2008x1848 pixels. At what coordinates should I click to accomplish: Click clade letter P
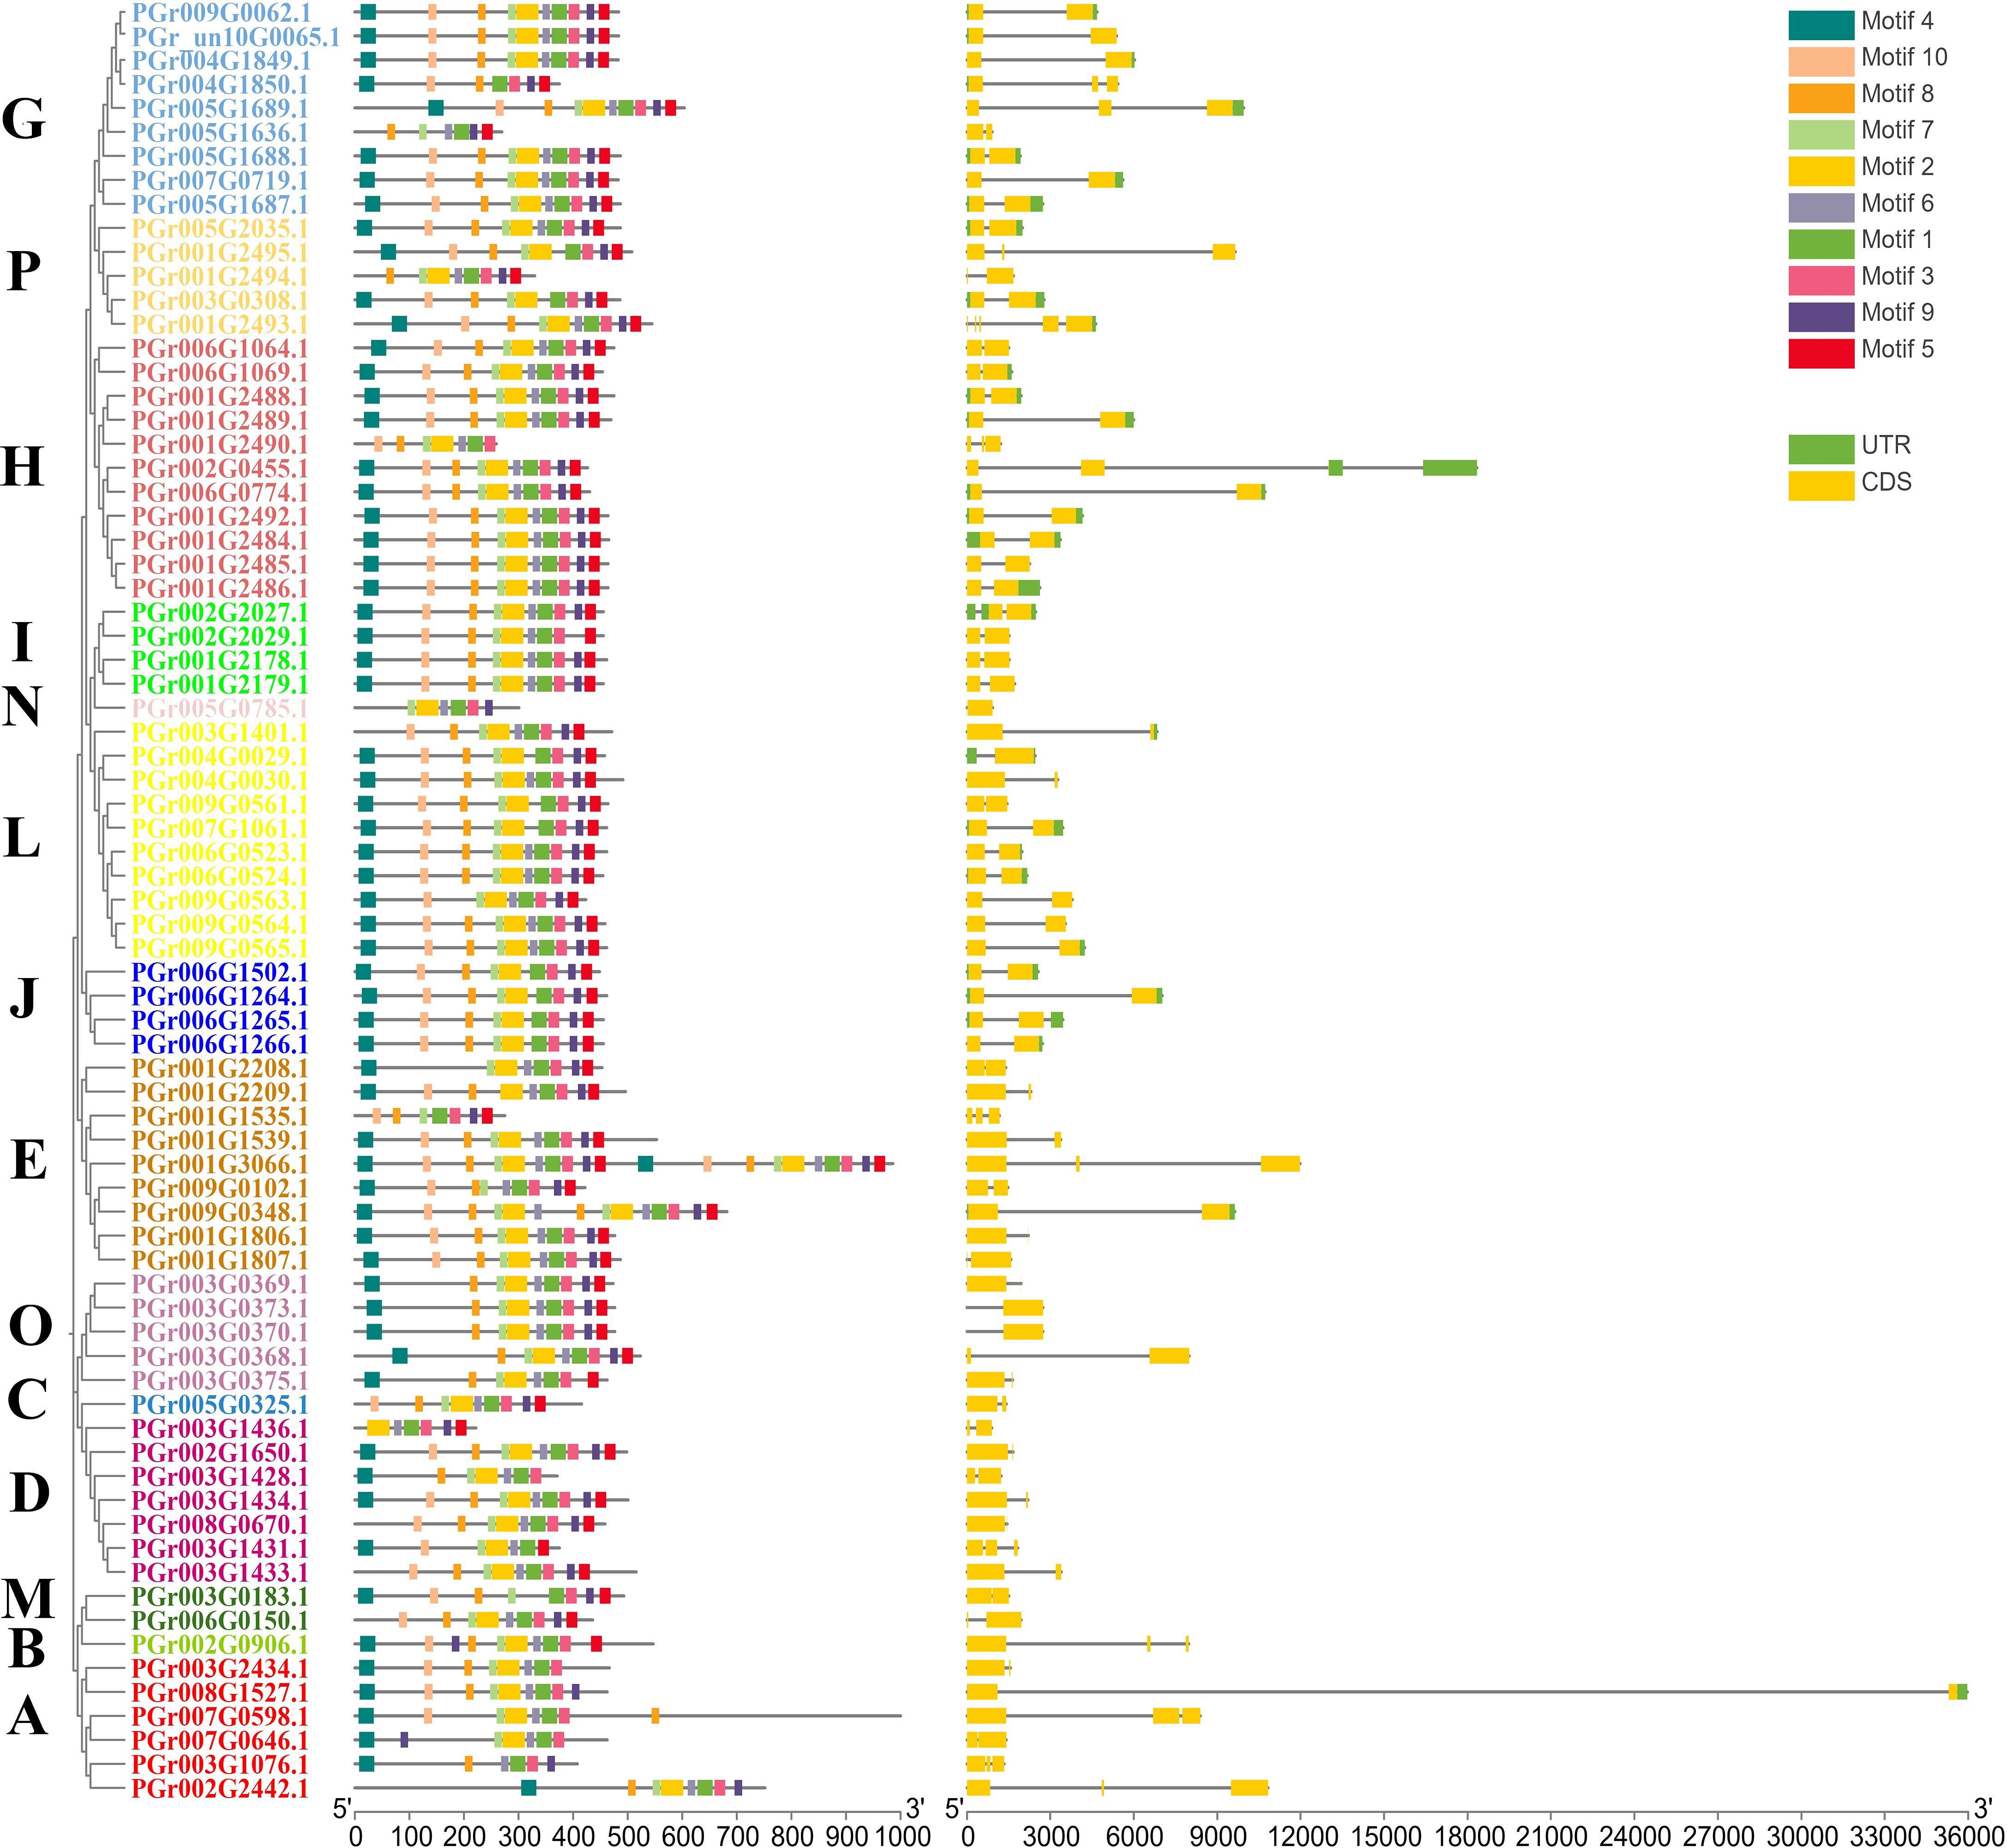(x=23, y=270)
